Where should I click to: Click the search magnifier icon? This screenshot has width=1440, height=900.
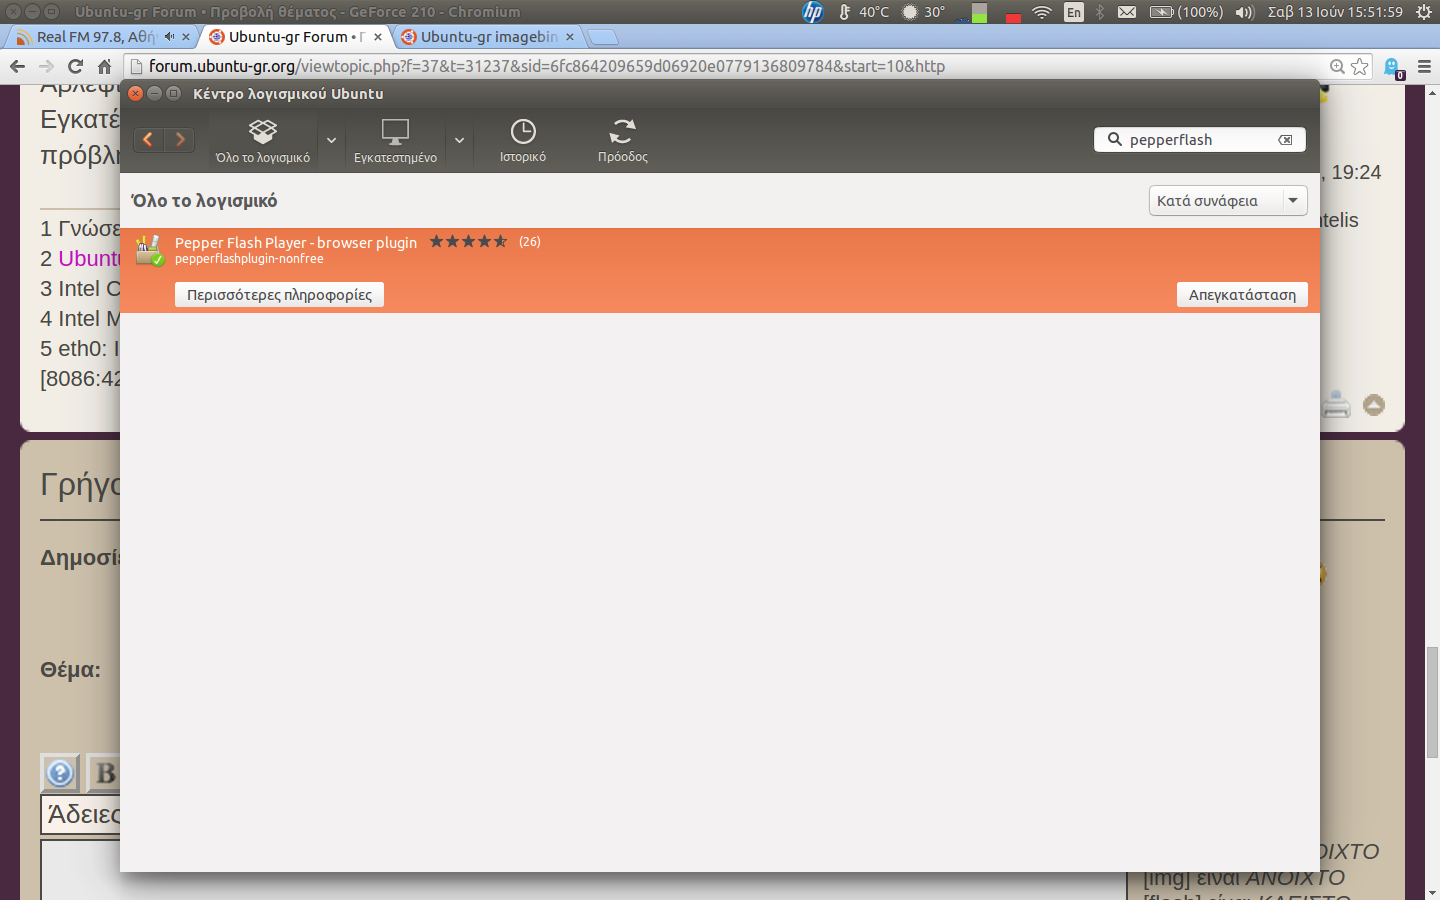1114,140
